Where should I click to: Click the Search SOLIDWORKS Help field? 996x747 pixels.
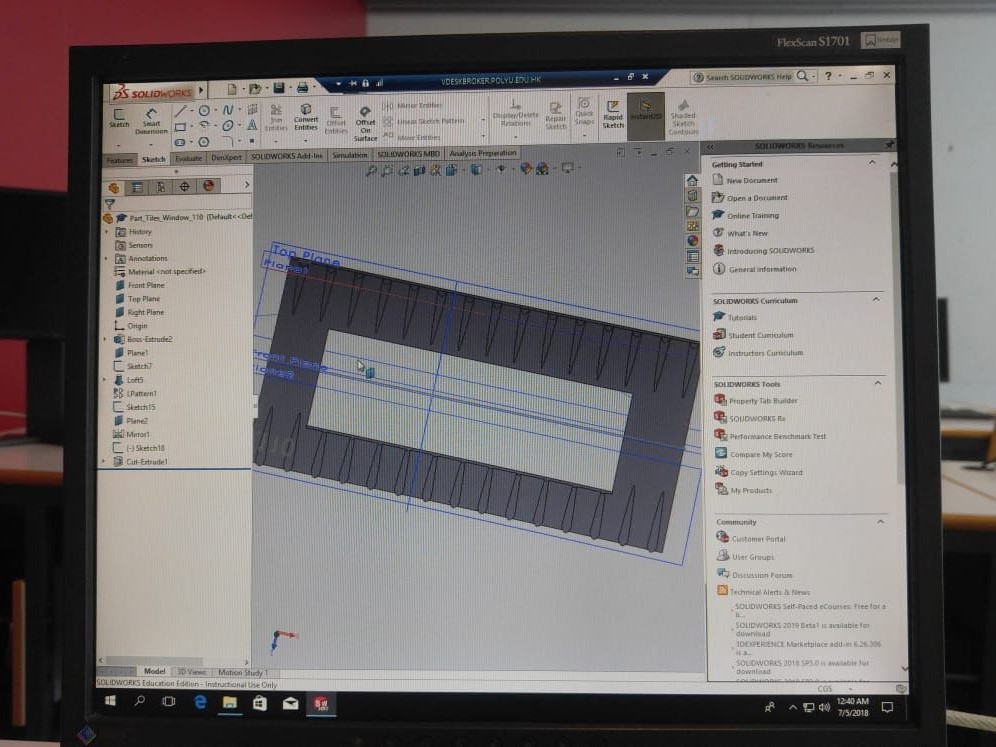pyautogui.click(x=748, y=77)
